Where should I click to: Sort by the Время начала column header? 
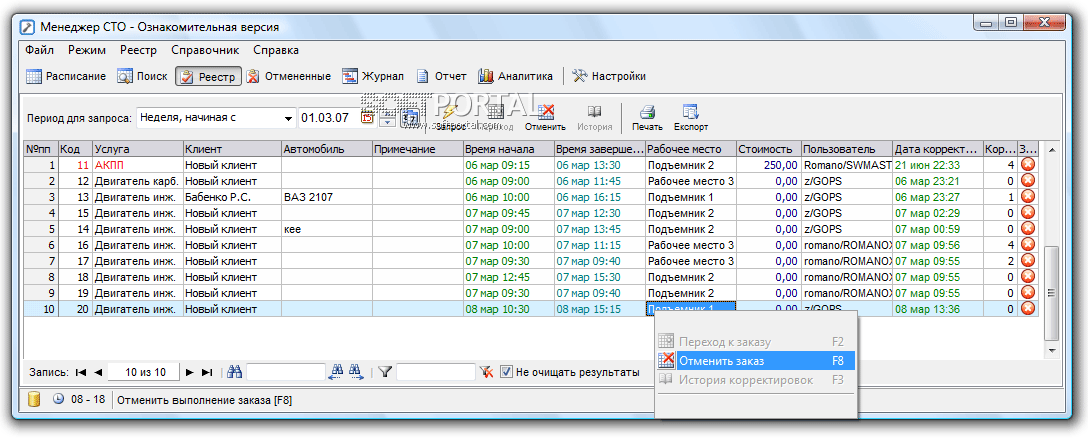tap(509, 149)
